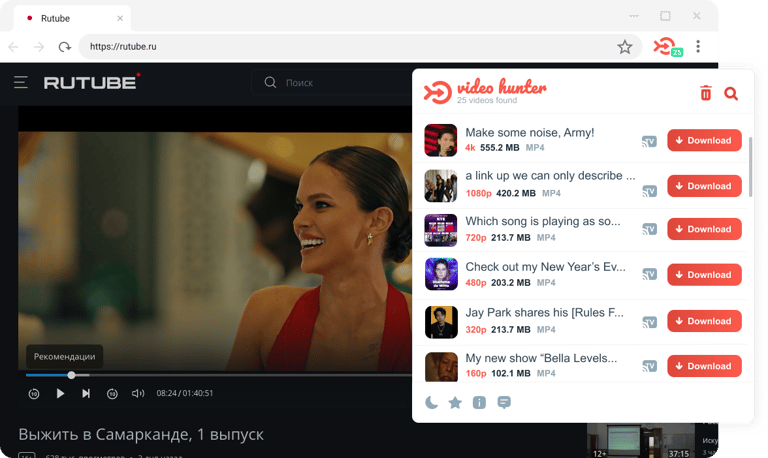The height and width of the screenshot is (458, 768).
Task: Download 'Check out my New Year's' video
Action: (704, 275)
